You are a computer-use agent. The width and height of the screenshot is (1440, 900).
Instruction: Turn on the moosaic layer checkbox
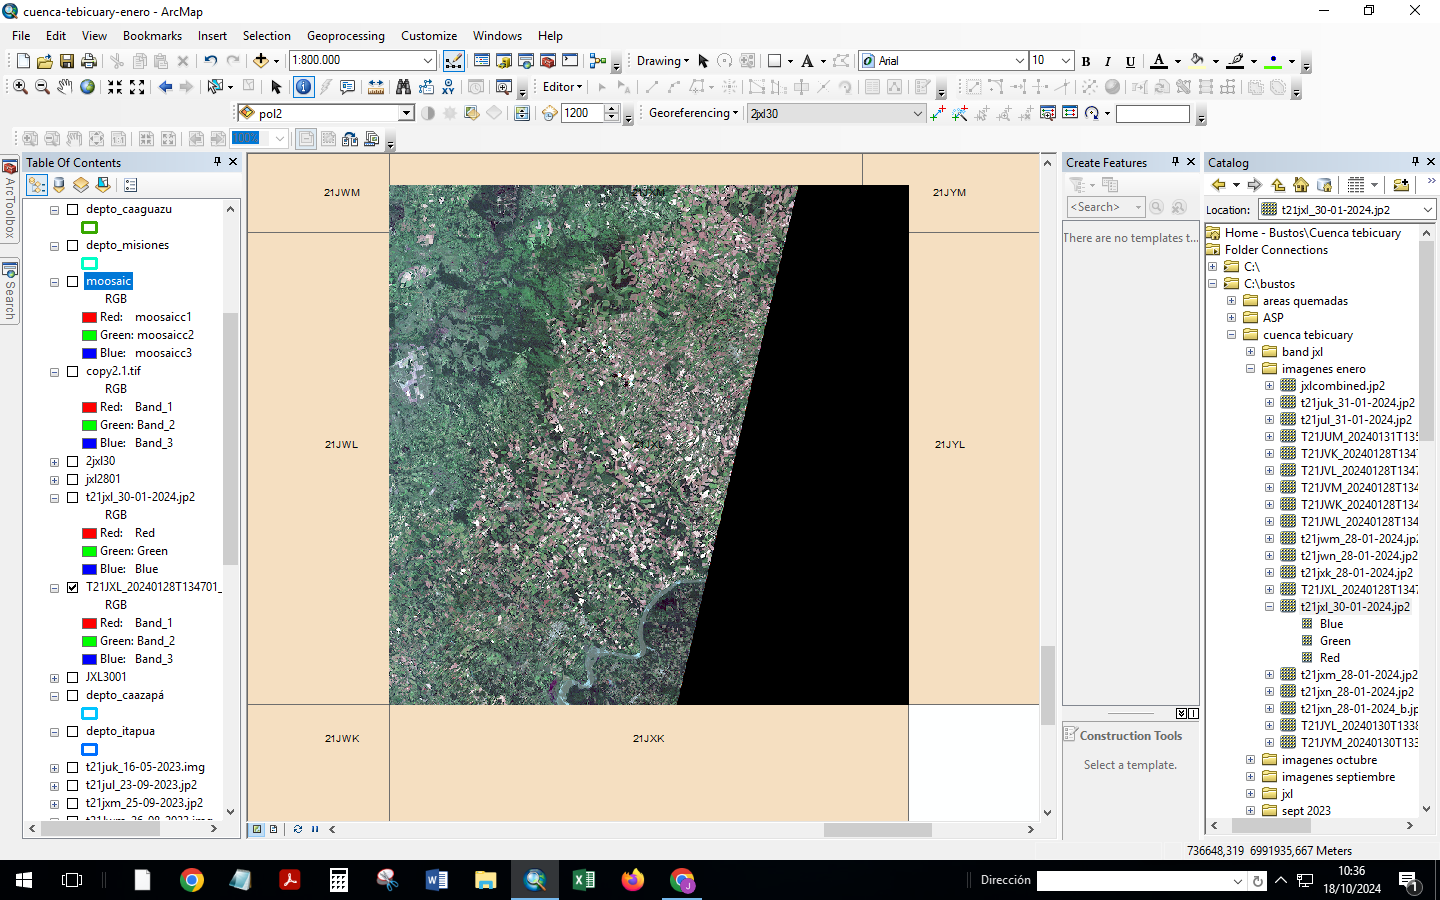point(72,282)
